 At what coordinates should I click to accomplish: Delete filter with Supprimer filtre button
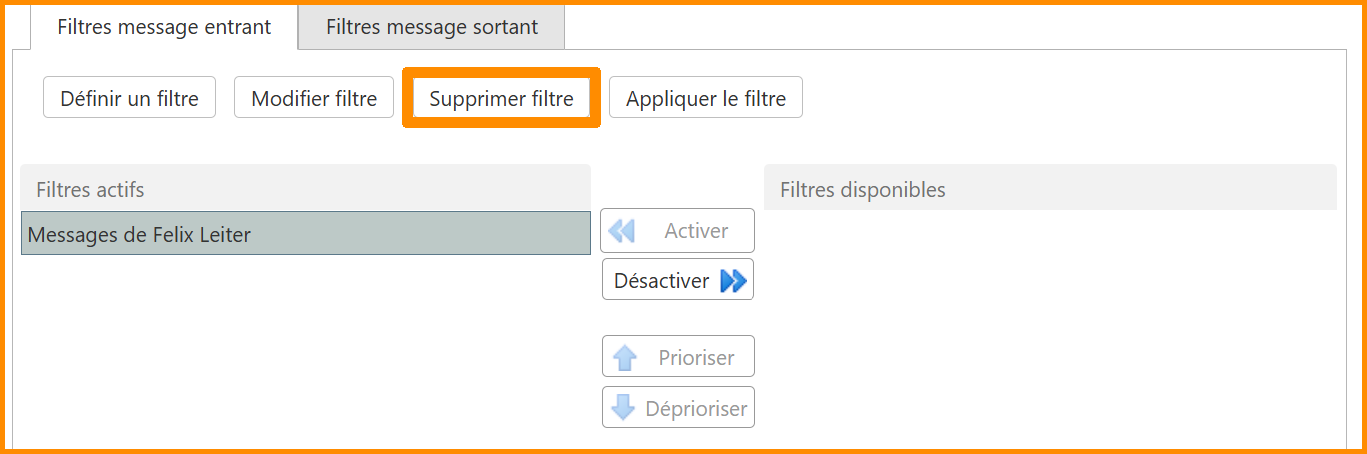501,98
